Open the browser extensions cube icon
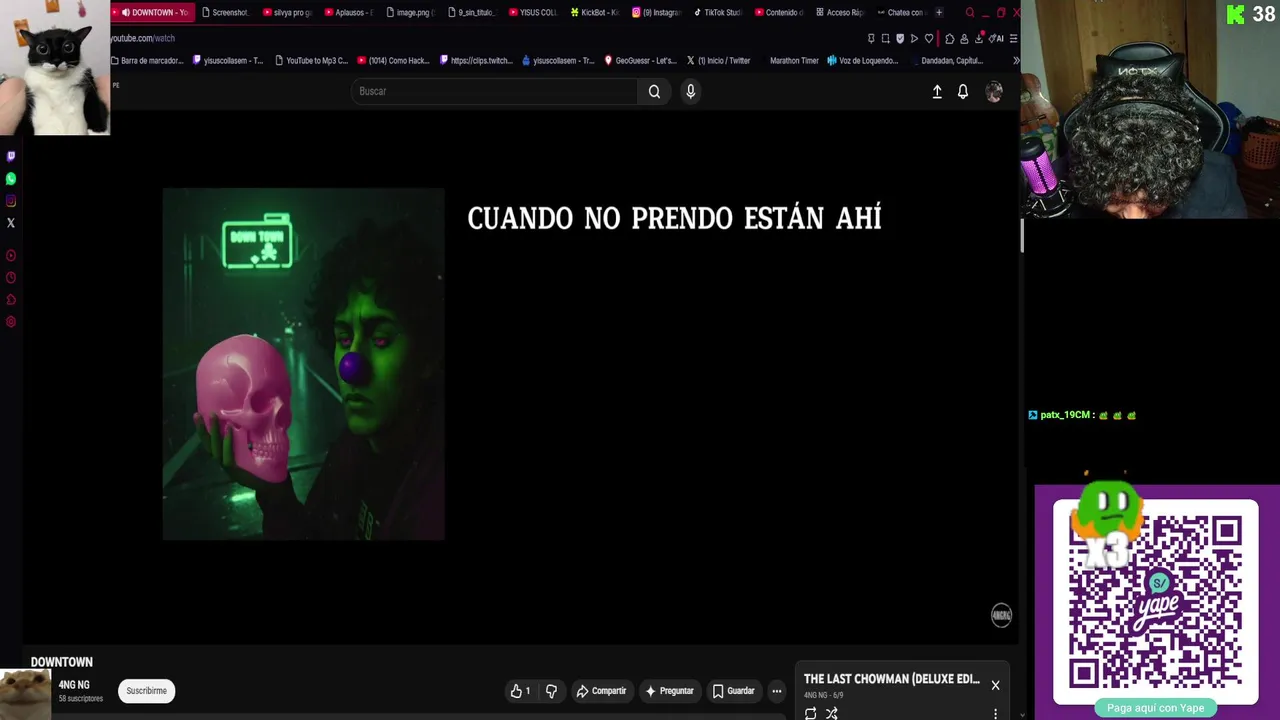 tap(949, 38)
